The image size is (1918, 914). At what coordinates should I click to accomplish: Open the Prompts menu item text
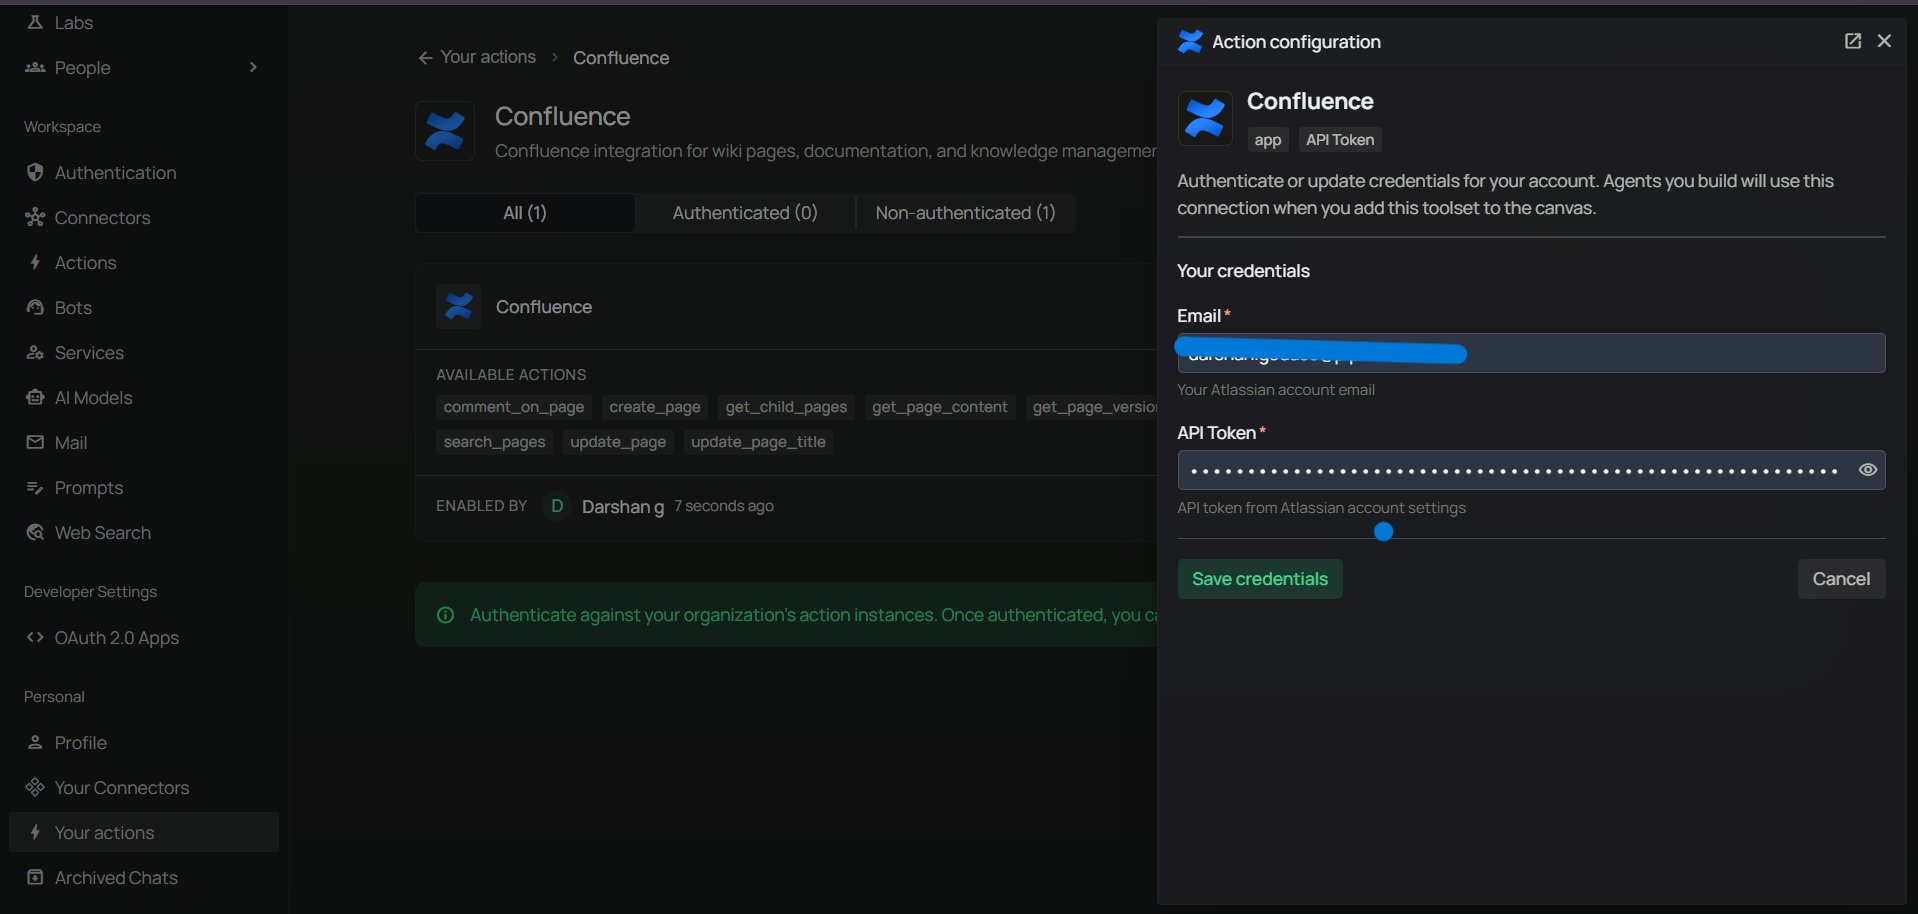[89, 487]
